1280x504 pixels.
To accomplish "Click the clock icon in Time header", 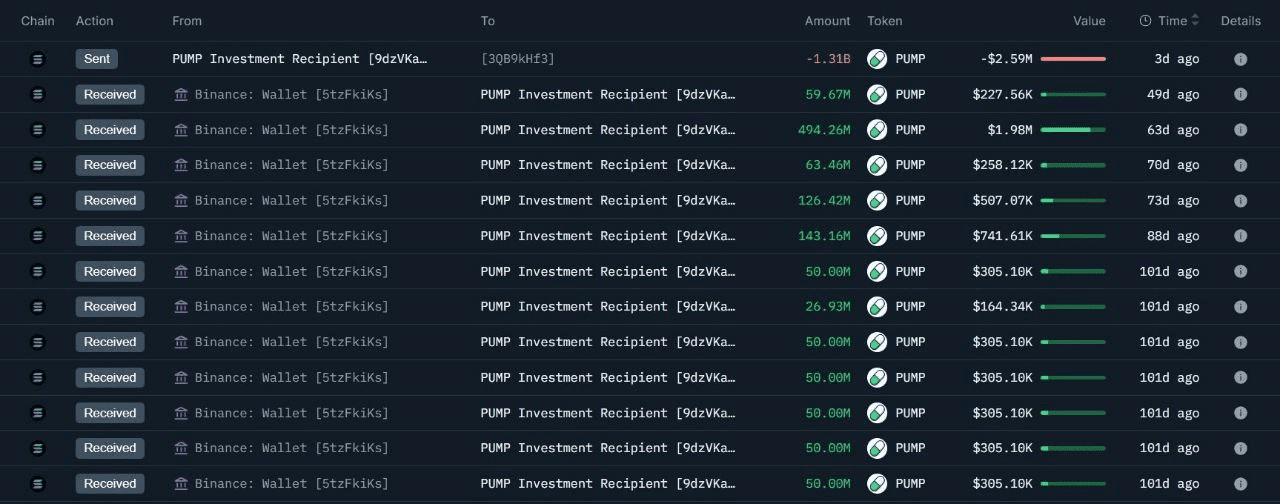I will pyautogui.click(x=1145, y=21).
